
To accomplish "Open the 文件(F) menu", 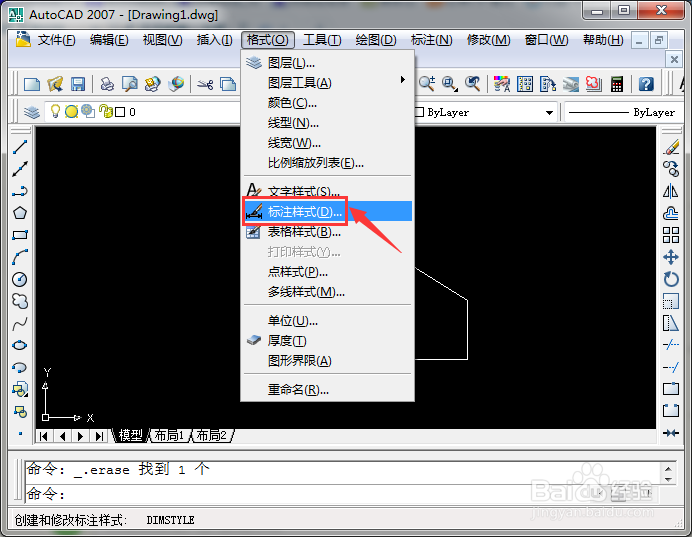I will click(56, 40).
